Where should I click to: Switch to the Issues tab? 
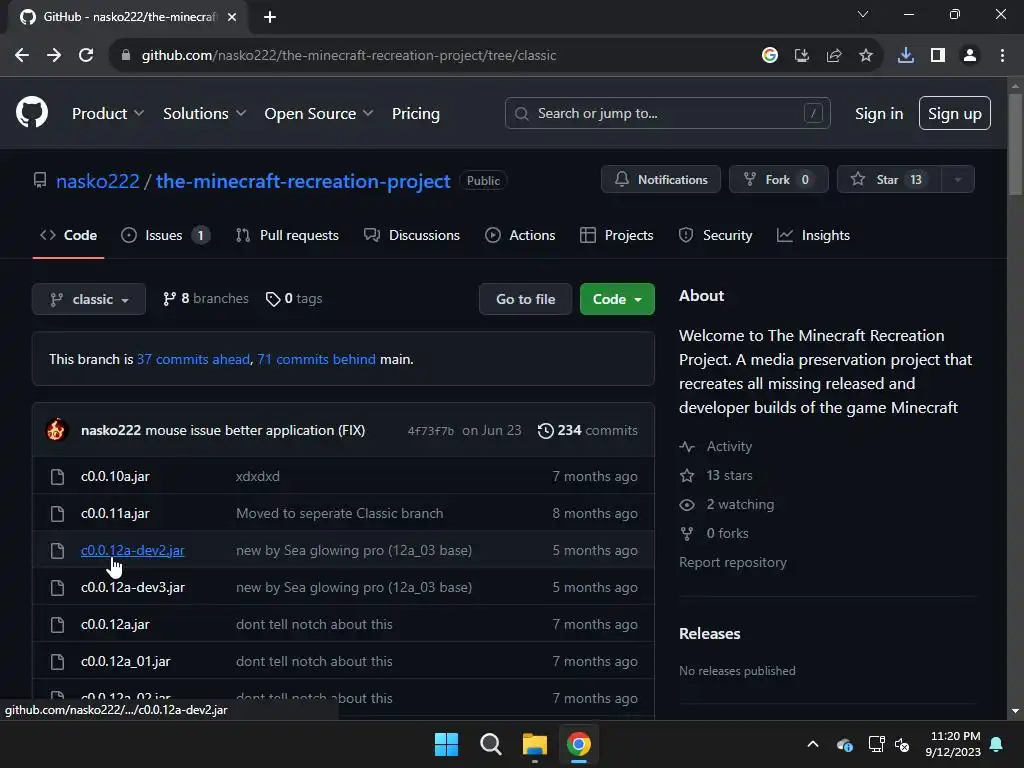tap(165, 235)
